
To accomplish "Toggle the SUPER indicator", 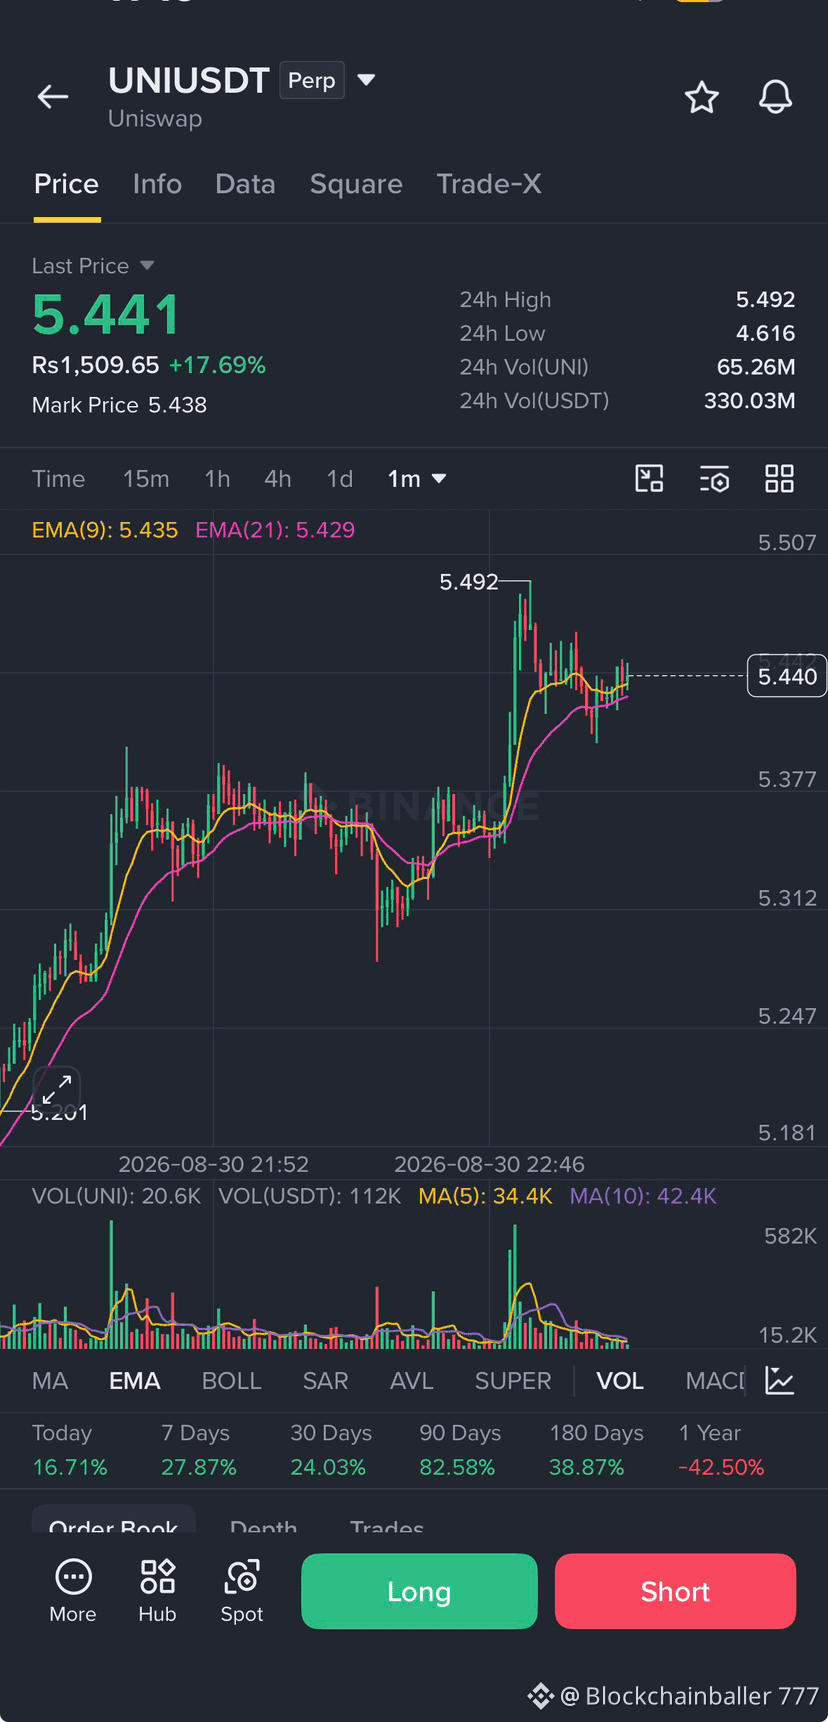I will pos(513,1381).
